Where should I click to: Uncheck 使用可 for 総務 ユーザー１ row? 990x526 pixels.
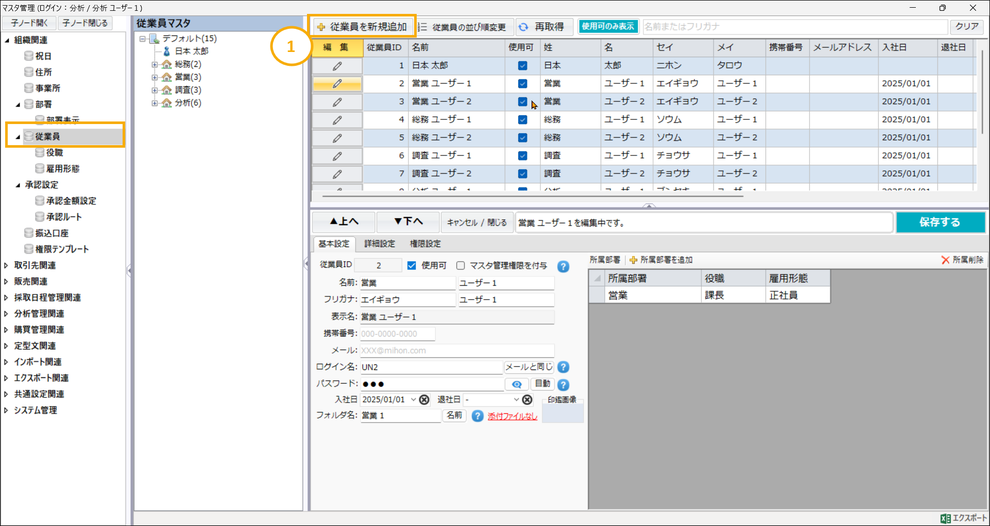tap(522, 120)
